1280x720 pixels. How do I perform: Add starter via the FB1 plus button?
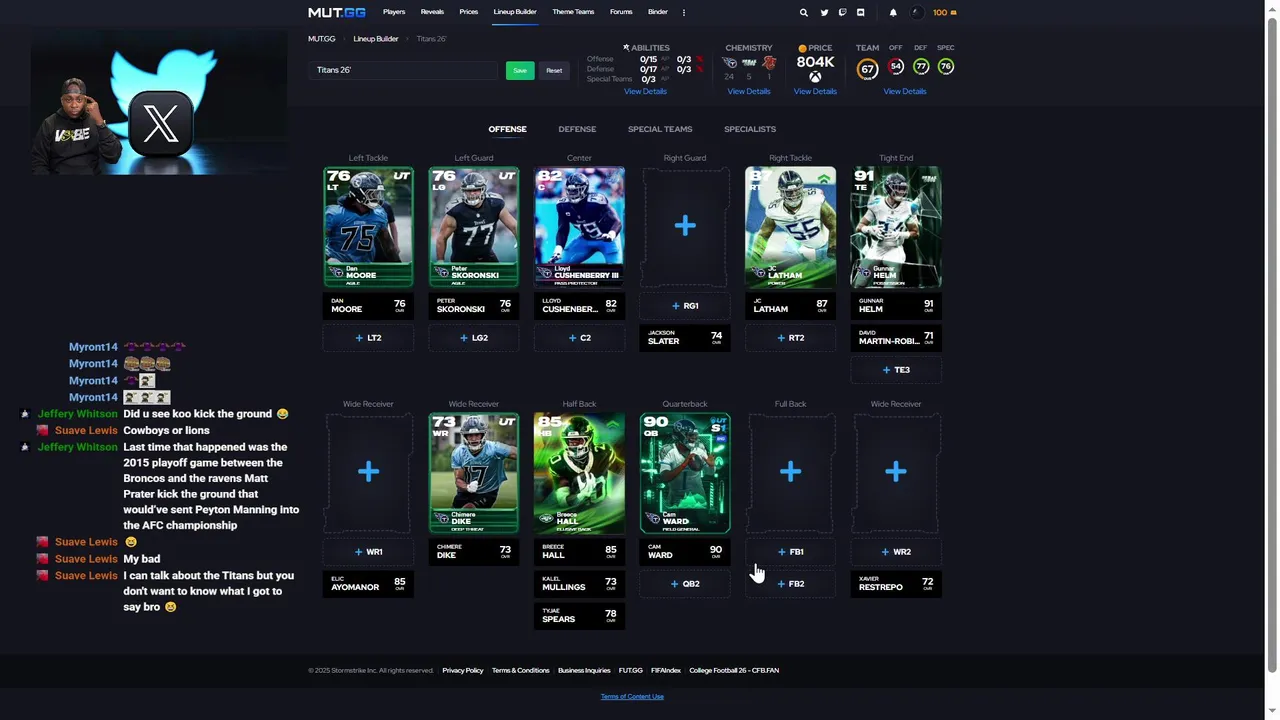(790, 552)
